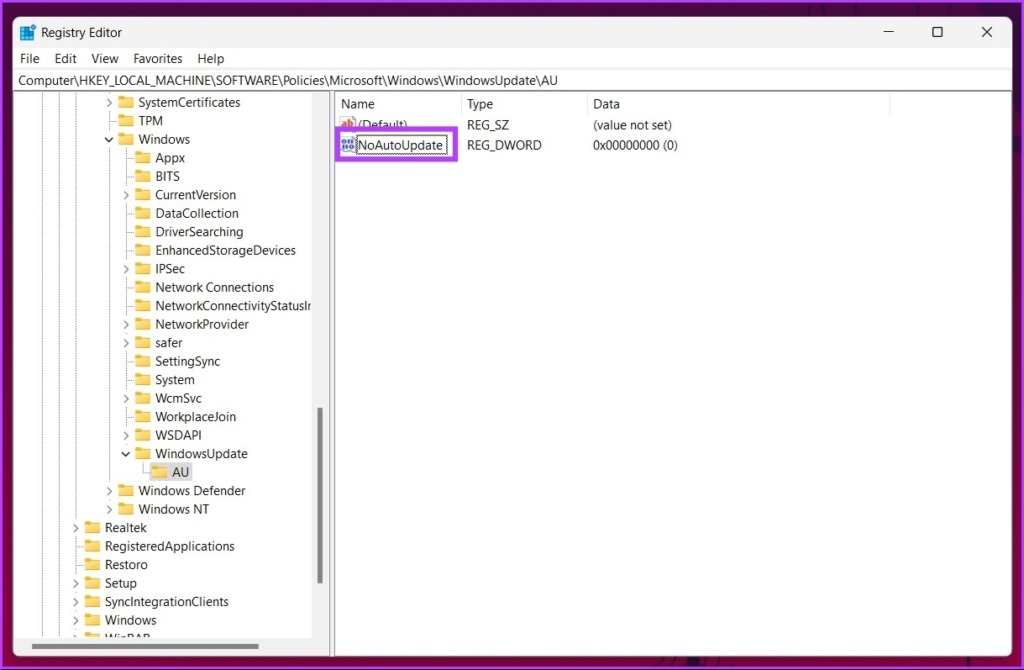
Task: Click the (Default) string value icon
Action: click(x=347, y=125)
